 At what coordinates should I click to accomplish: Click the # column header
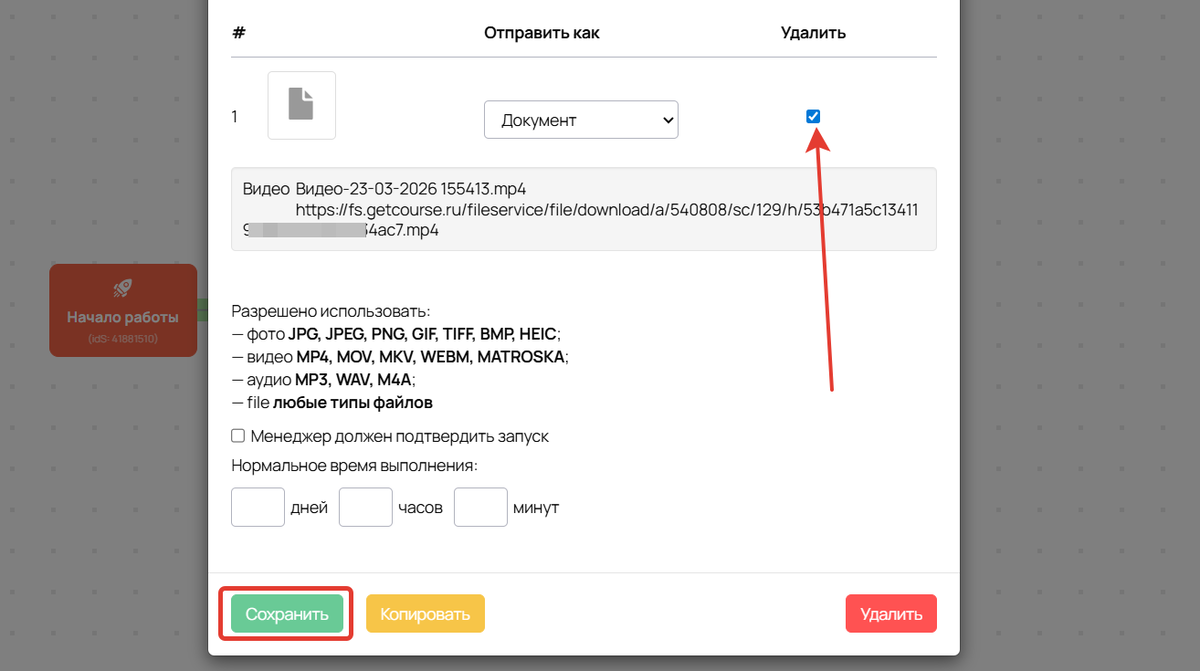[x=238, y=32]
